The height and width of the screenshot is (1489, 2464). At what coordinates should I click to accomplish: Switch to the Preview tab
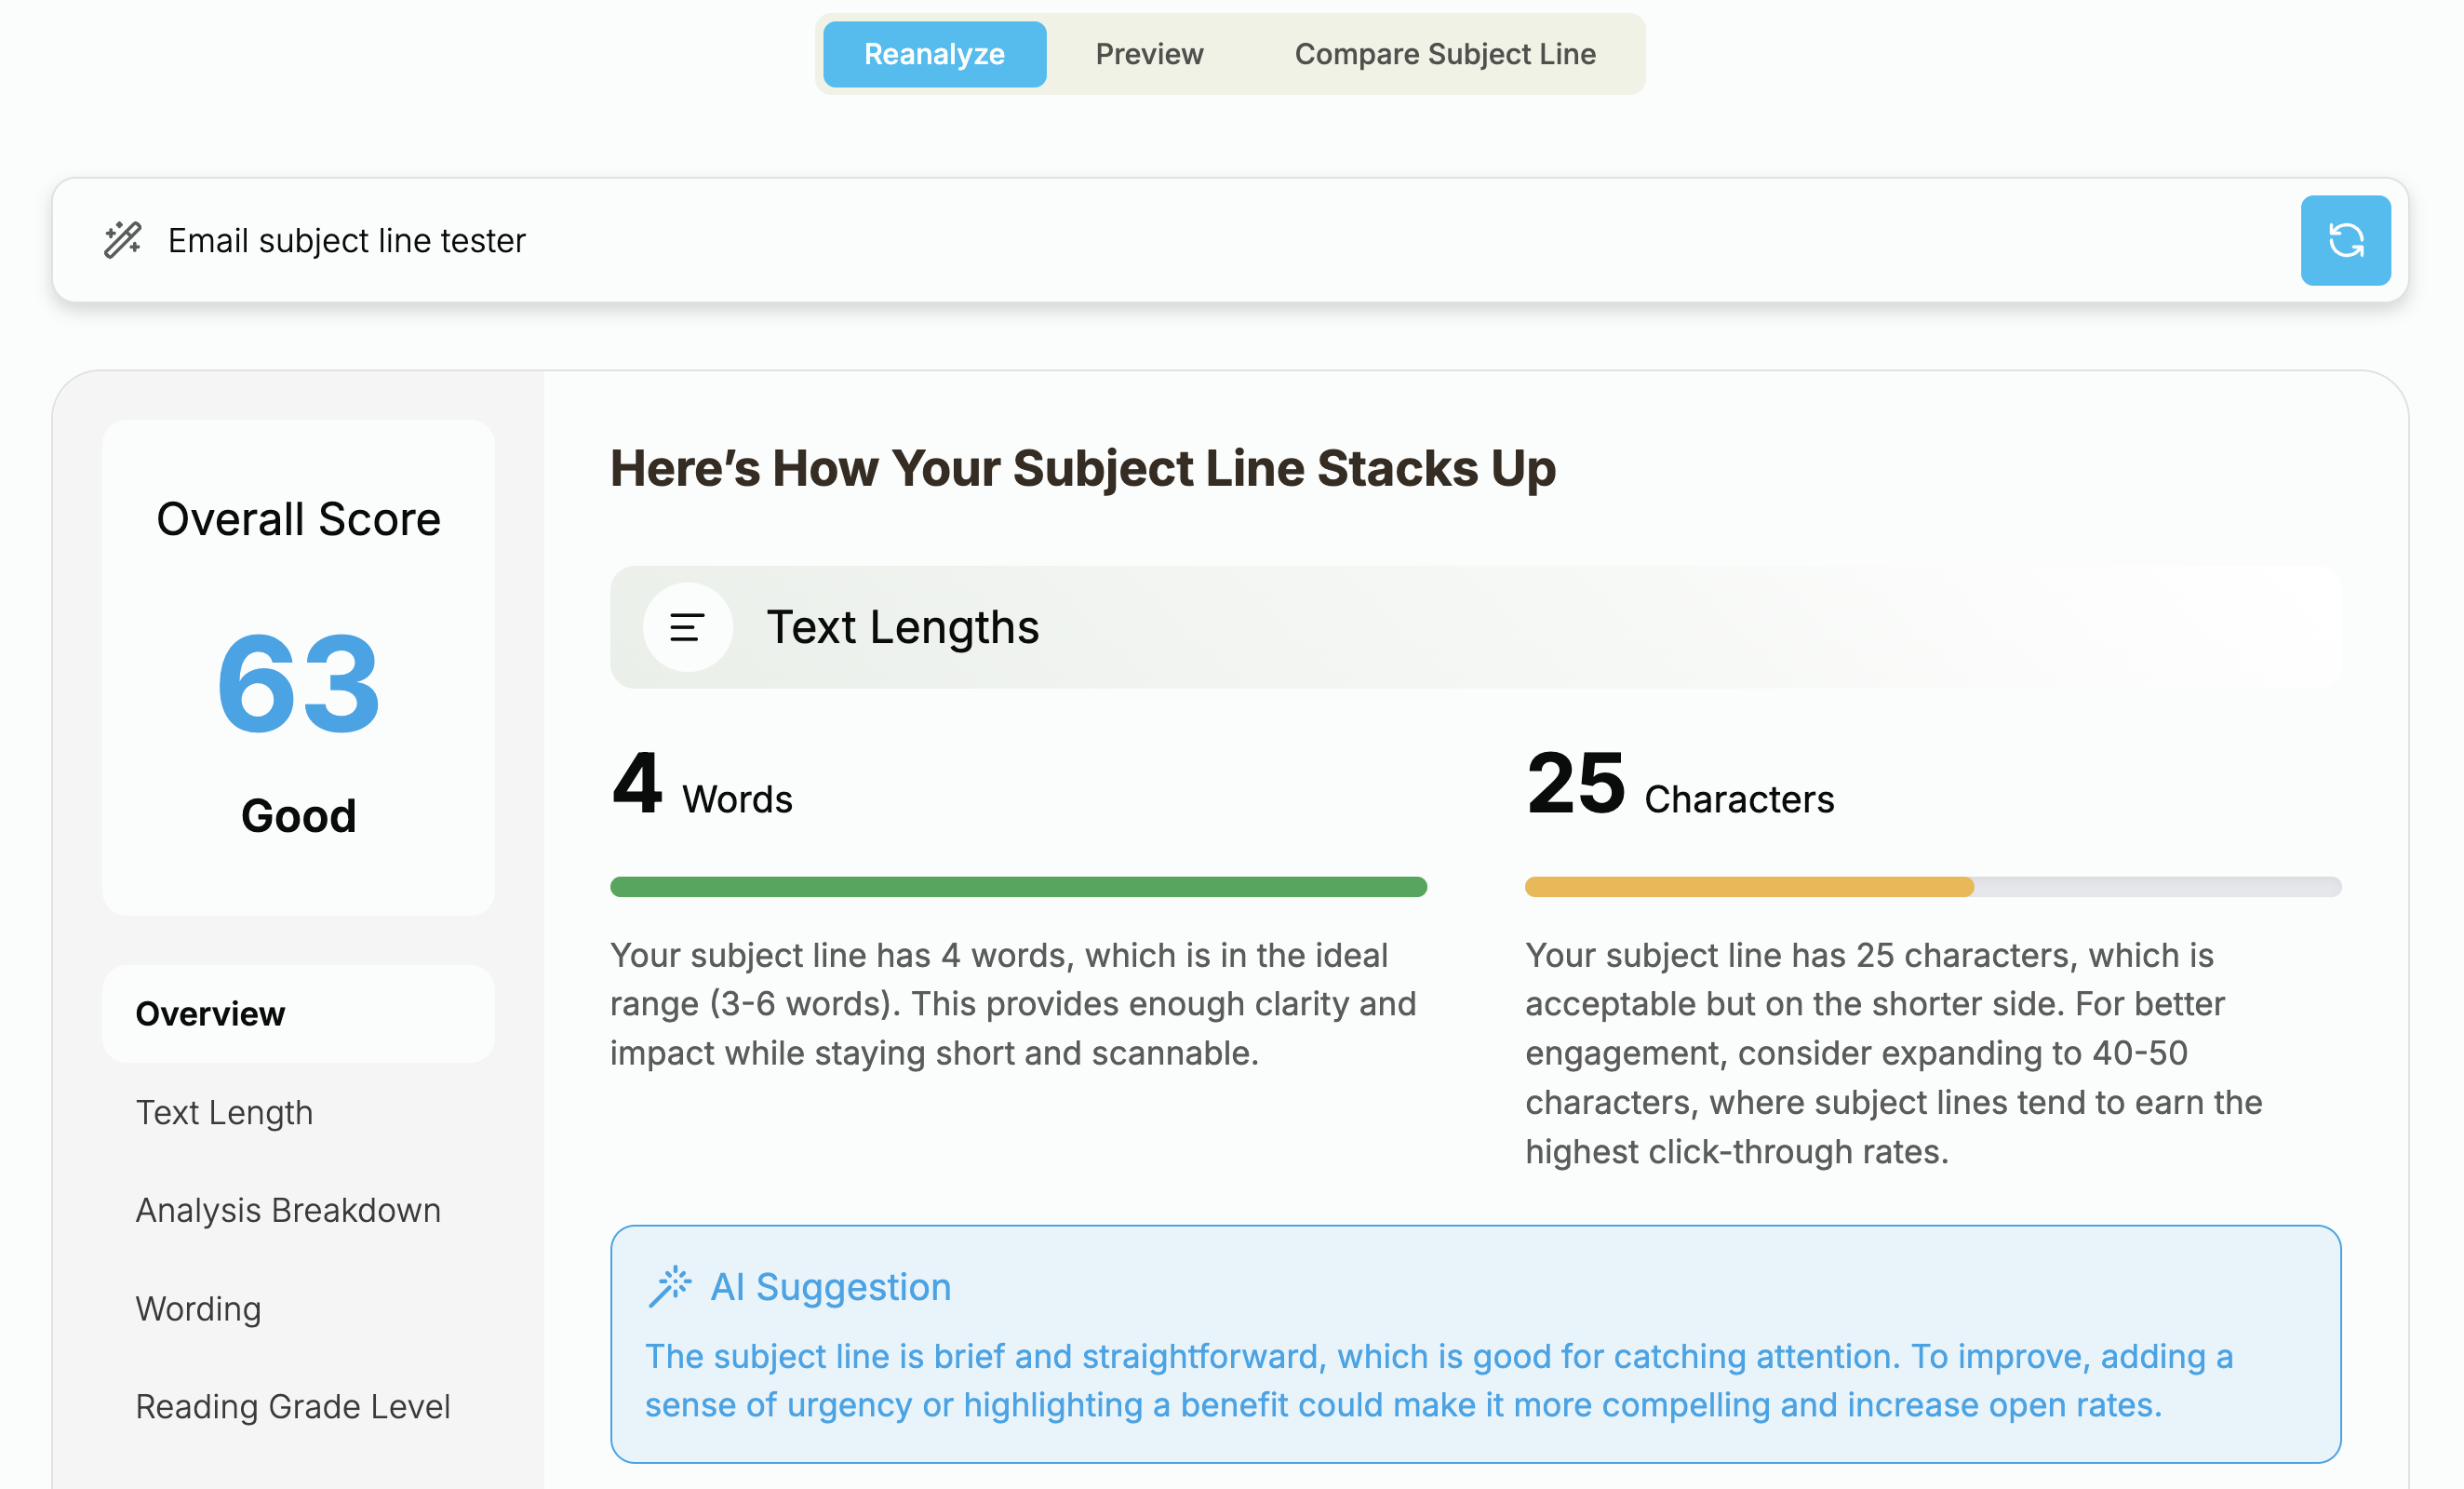[x=1148, y=54]
